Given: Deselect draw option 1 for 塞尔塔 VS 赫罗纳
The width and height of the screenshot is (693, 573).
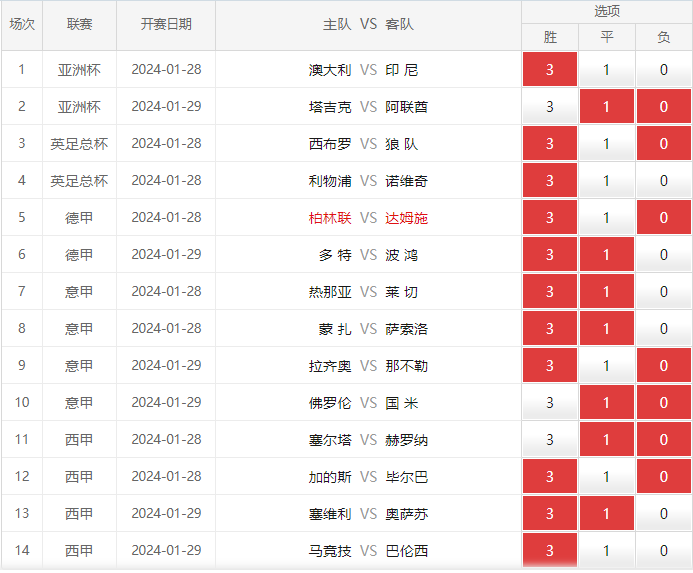Looking at the screenshot, I should 606,439.
